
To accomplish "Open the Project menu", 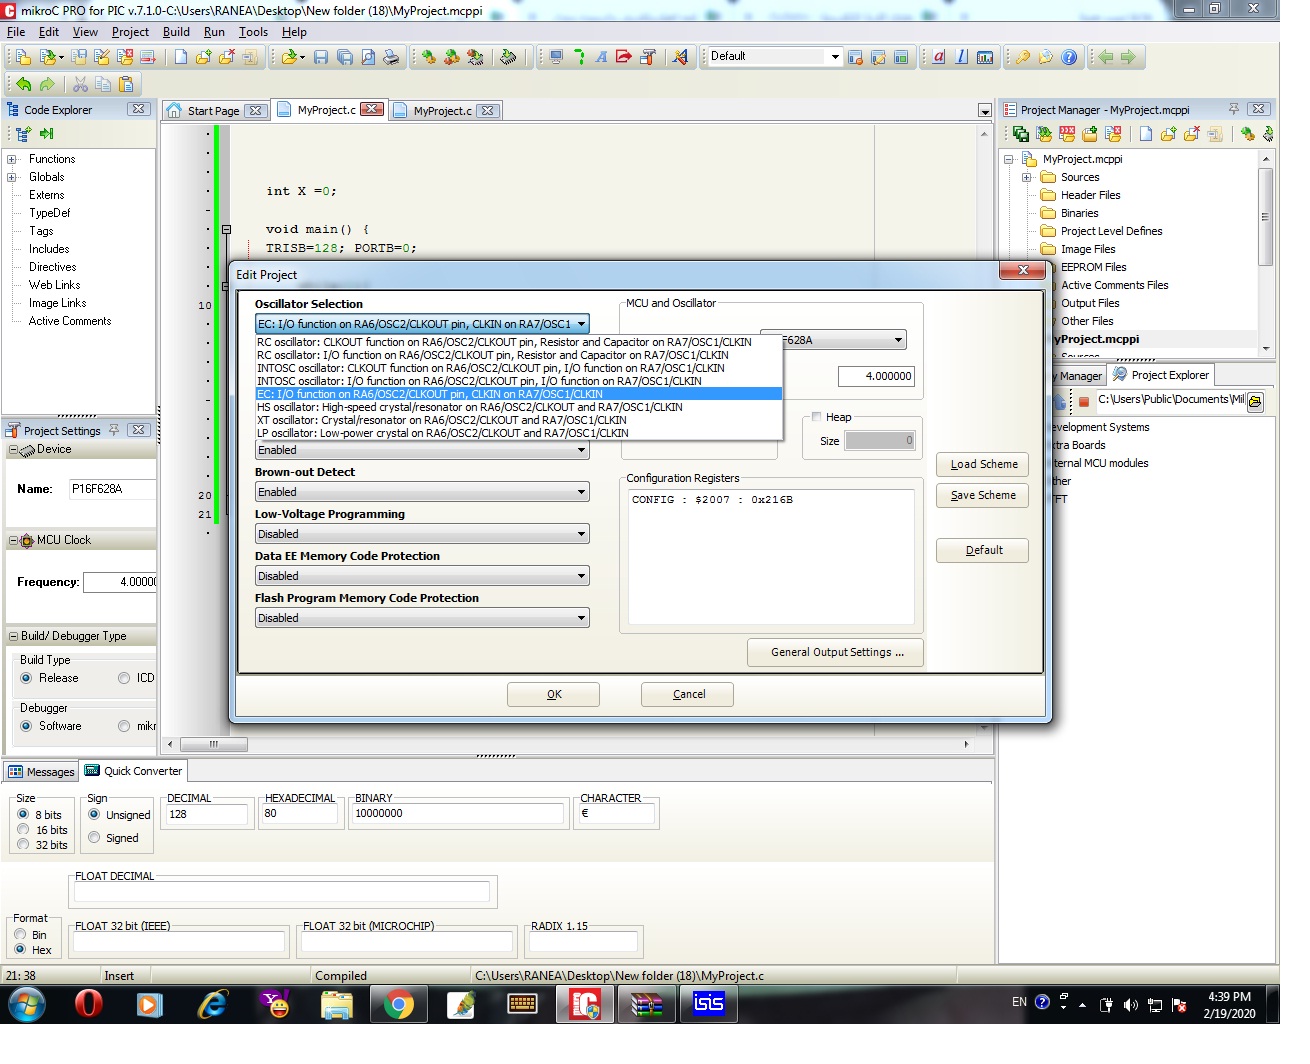I will click(130, 32).
